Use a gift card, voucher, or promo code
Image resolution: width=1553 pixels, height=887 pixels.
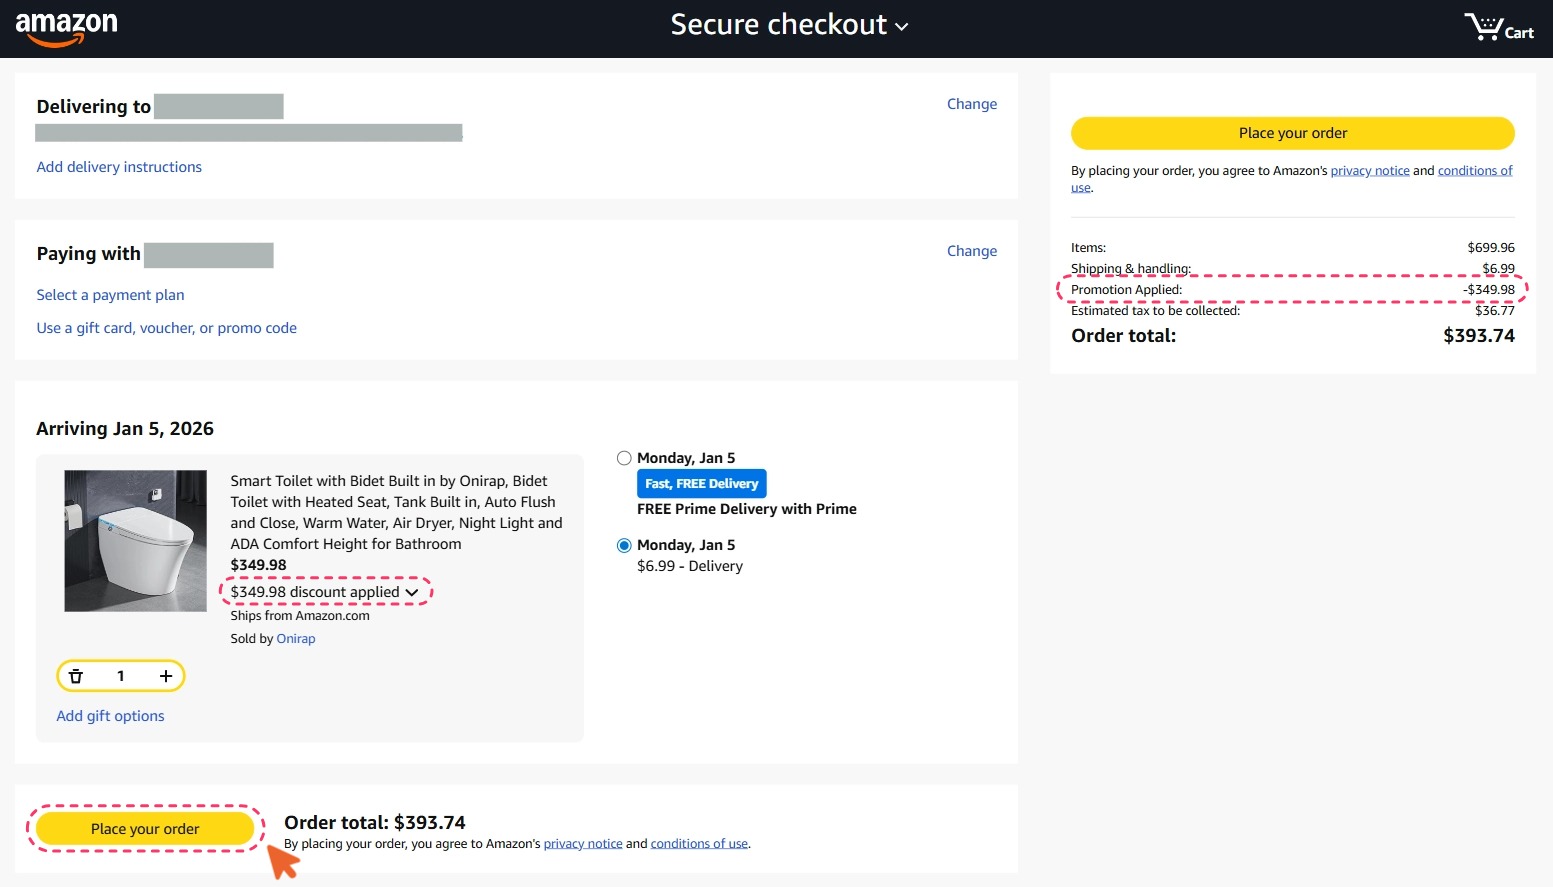tap(166, 328)
